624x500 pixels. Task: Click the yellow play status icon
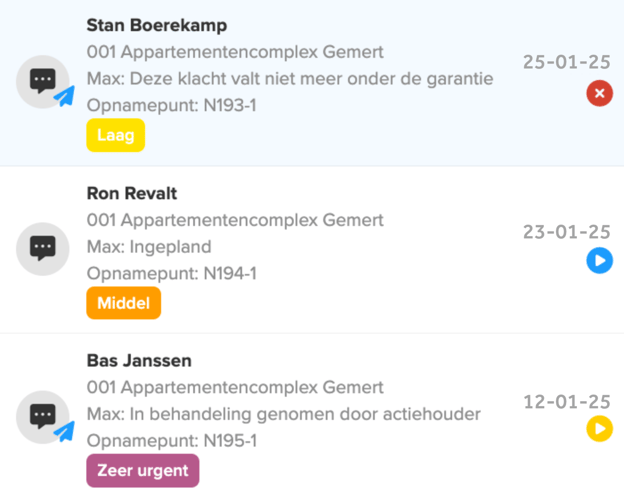599,430
